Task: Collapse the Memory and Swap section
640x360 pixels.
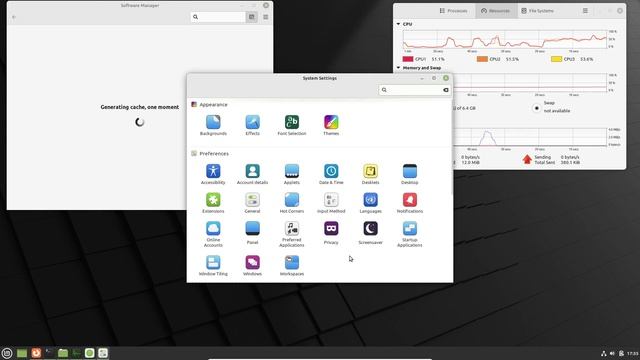Action: 398,68
